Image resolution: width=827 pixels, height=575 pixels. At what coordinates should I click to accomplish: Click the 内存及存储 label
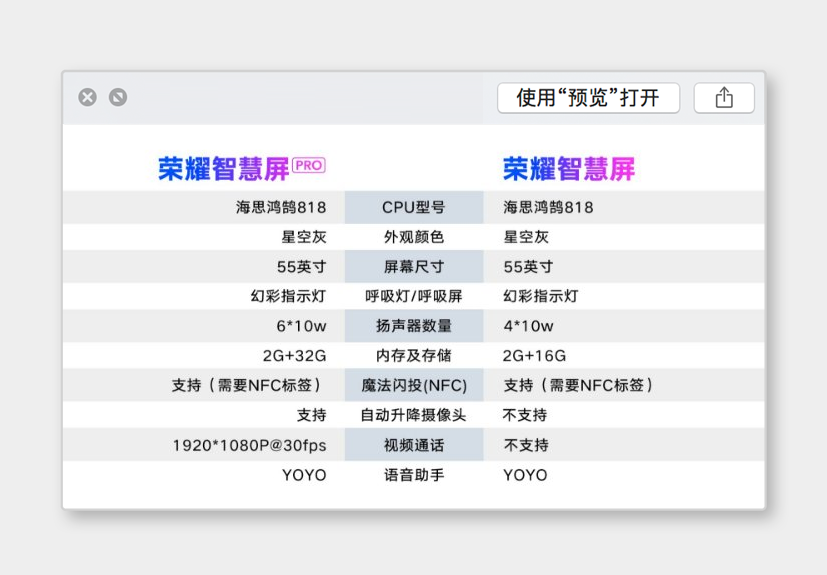pos(414,356)
